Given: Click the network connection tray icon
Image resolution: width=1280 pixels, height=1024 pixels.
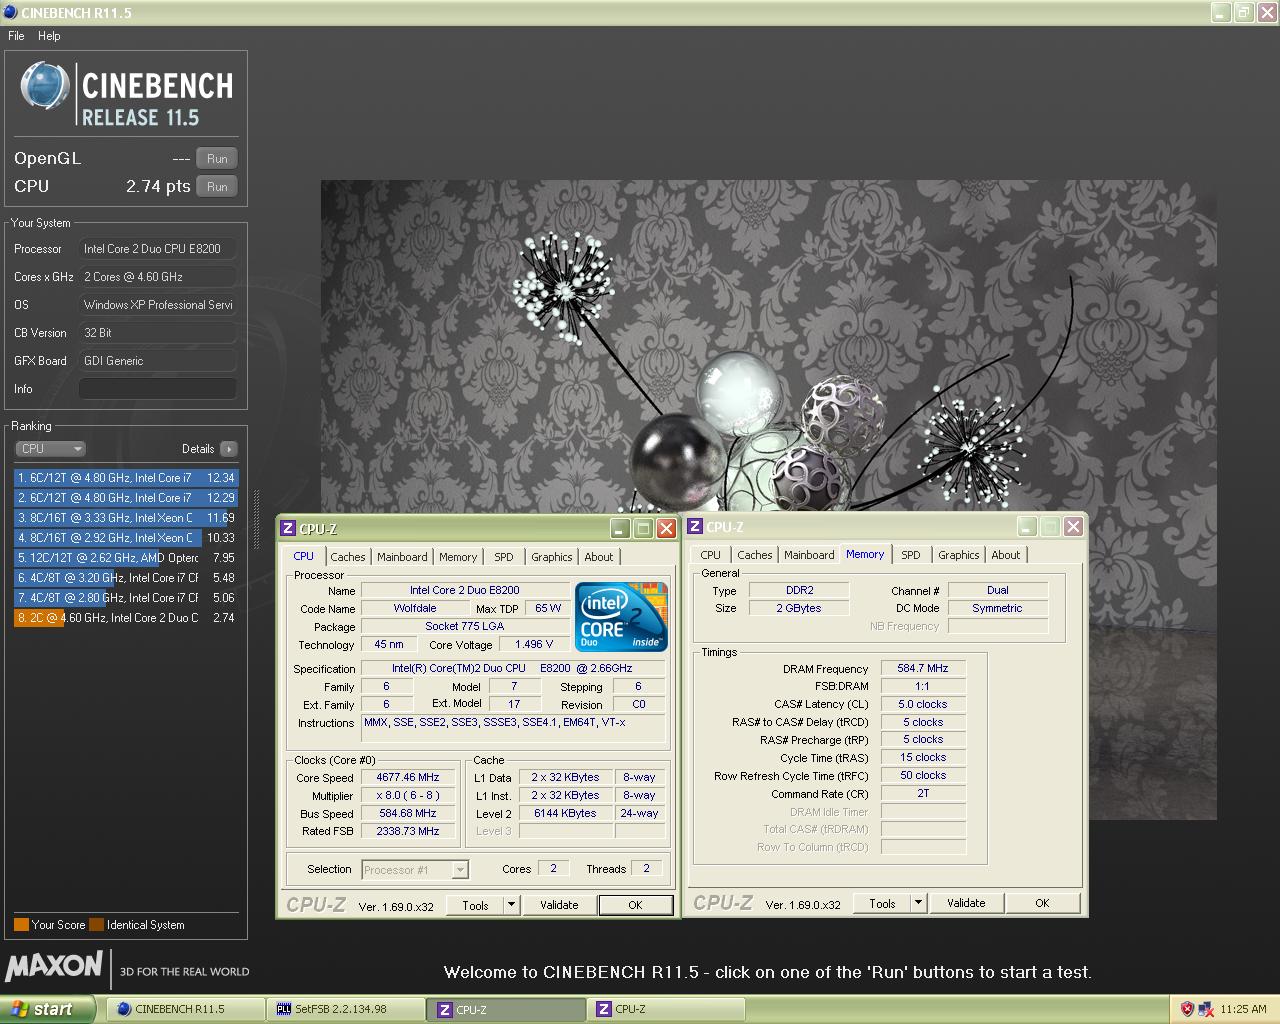Looking at the screenshot, I should coord(1206,1009).
